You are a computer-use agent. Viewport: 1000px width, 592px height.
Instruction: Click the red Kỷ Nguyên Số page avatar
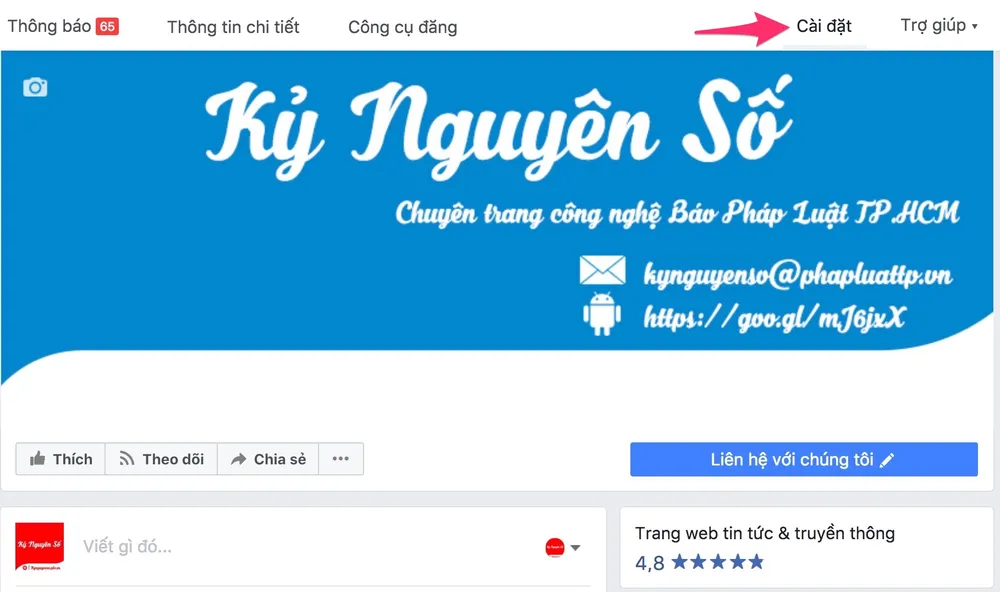pos(40,546)
